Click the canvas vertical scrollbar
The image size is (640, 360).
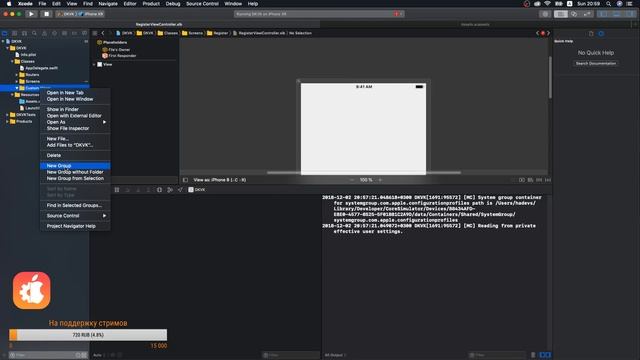pos(550,77)
